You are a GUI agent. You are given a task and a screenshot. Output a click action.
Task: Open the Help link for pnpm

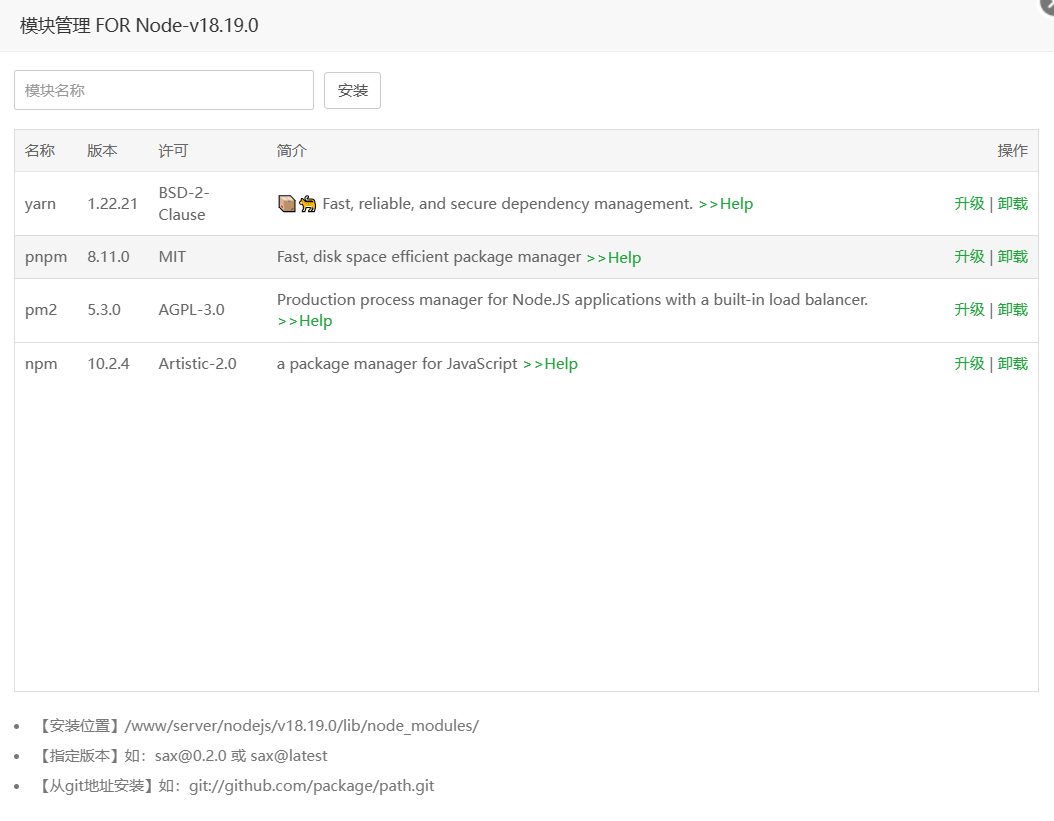pyautogui.click(x=614, y=258)
